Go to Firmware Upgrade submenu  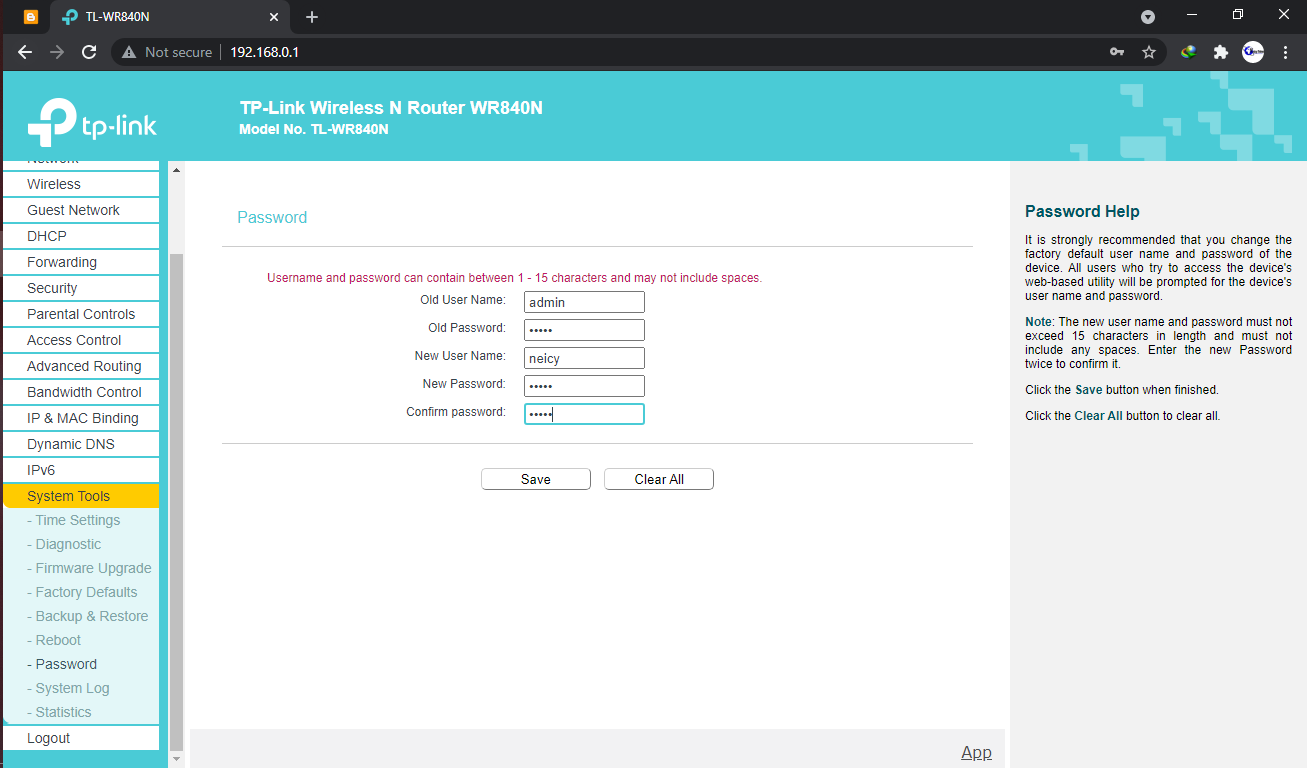[x=90, y=568]
